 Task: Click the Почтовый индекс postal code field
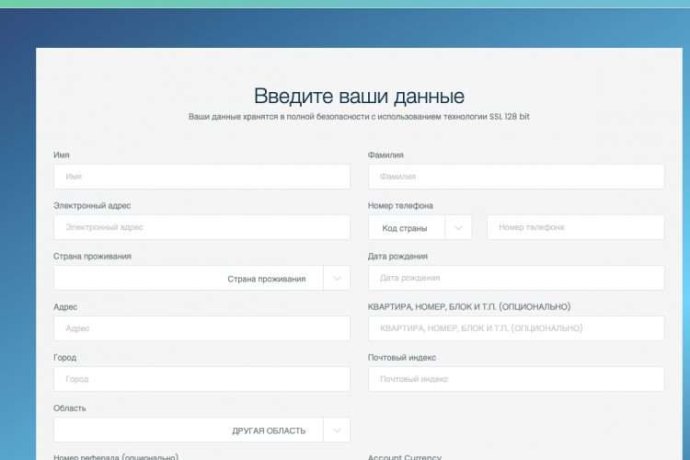tap(516, 379)
